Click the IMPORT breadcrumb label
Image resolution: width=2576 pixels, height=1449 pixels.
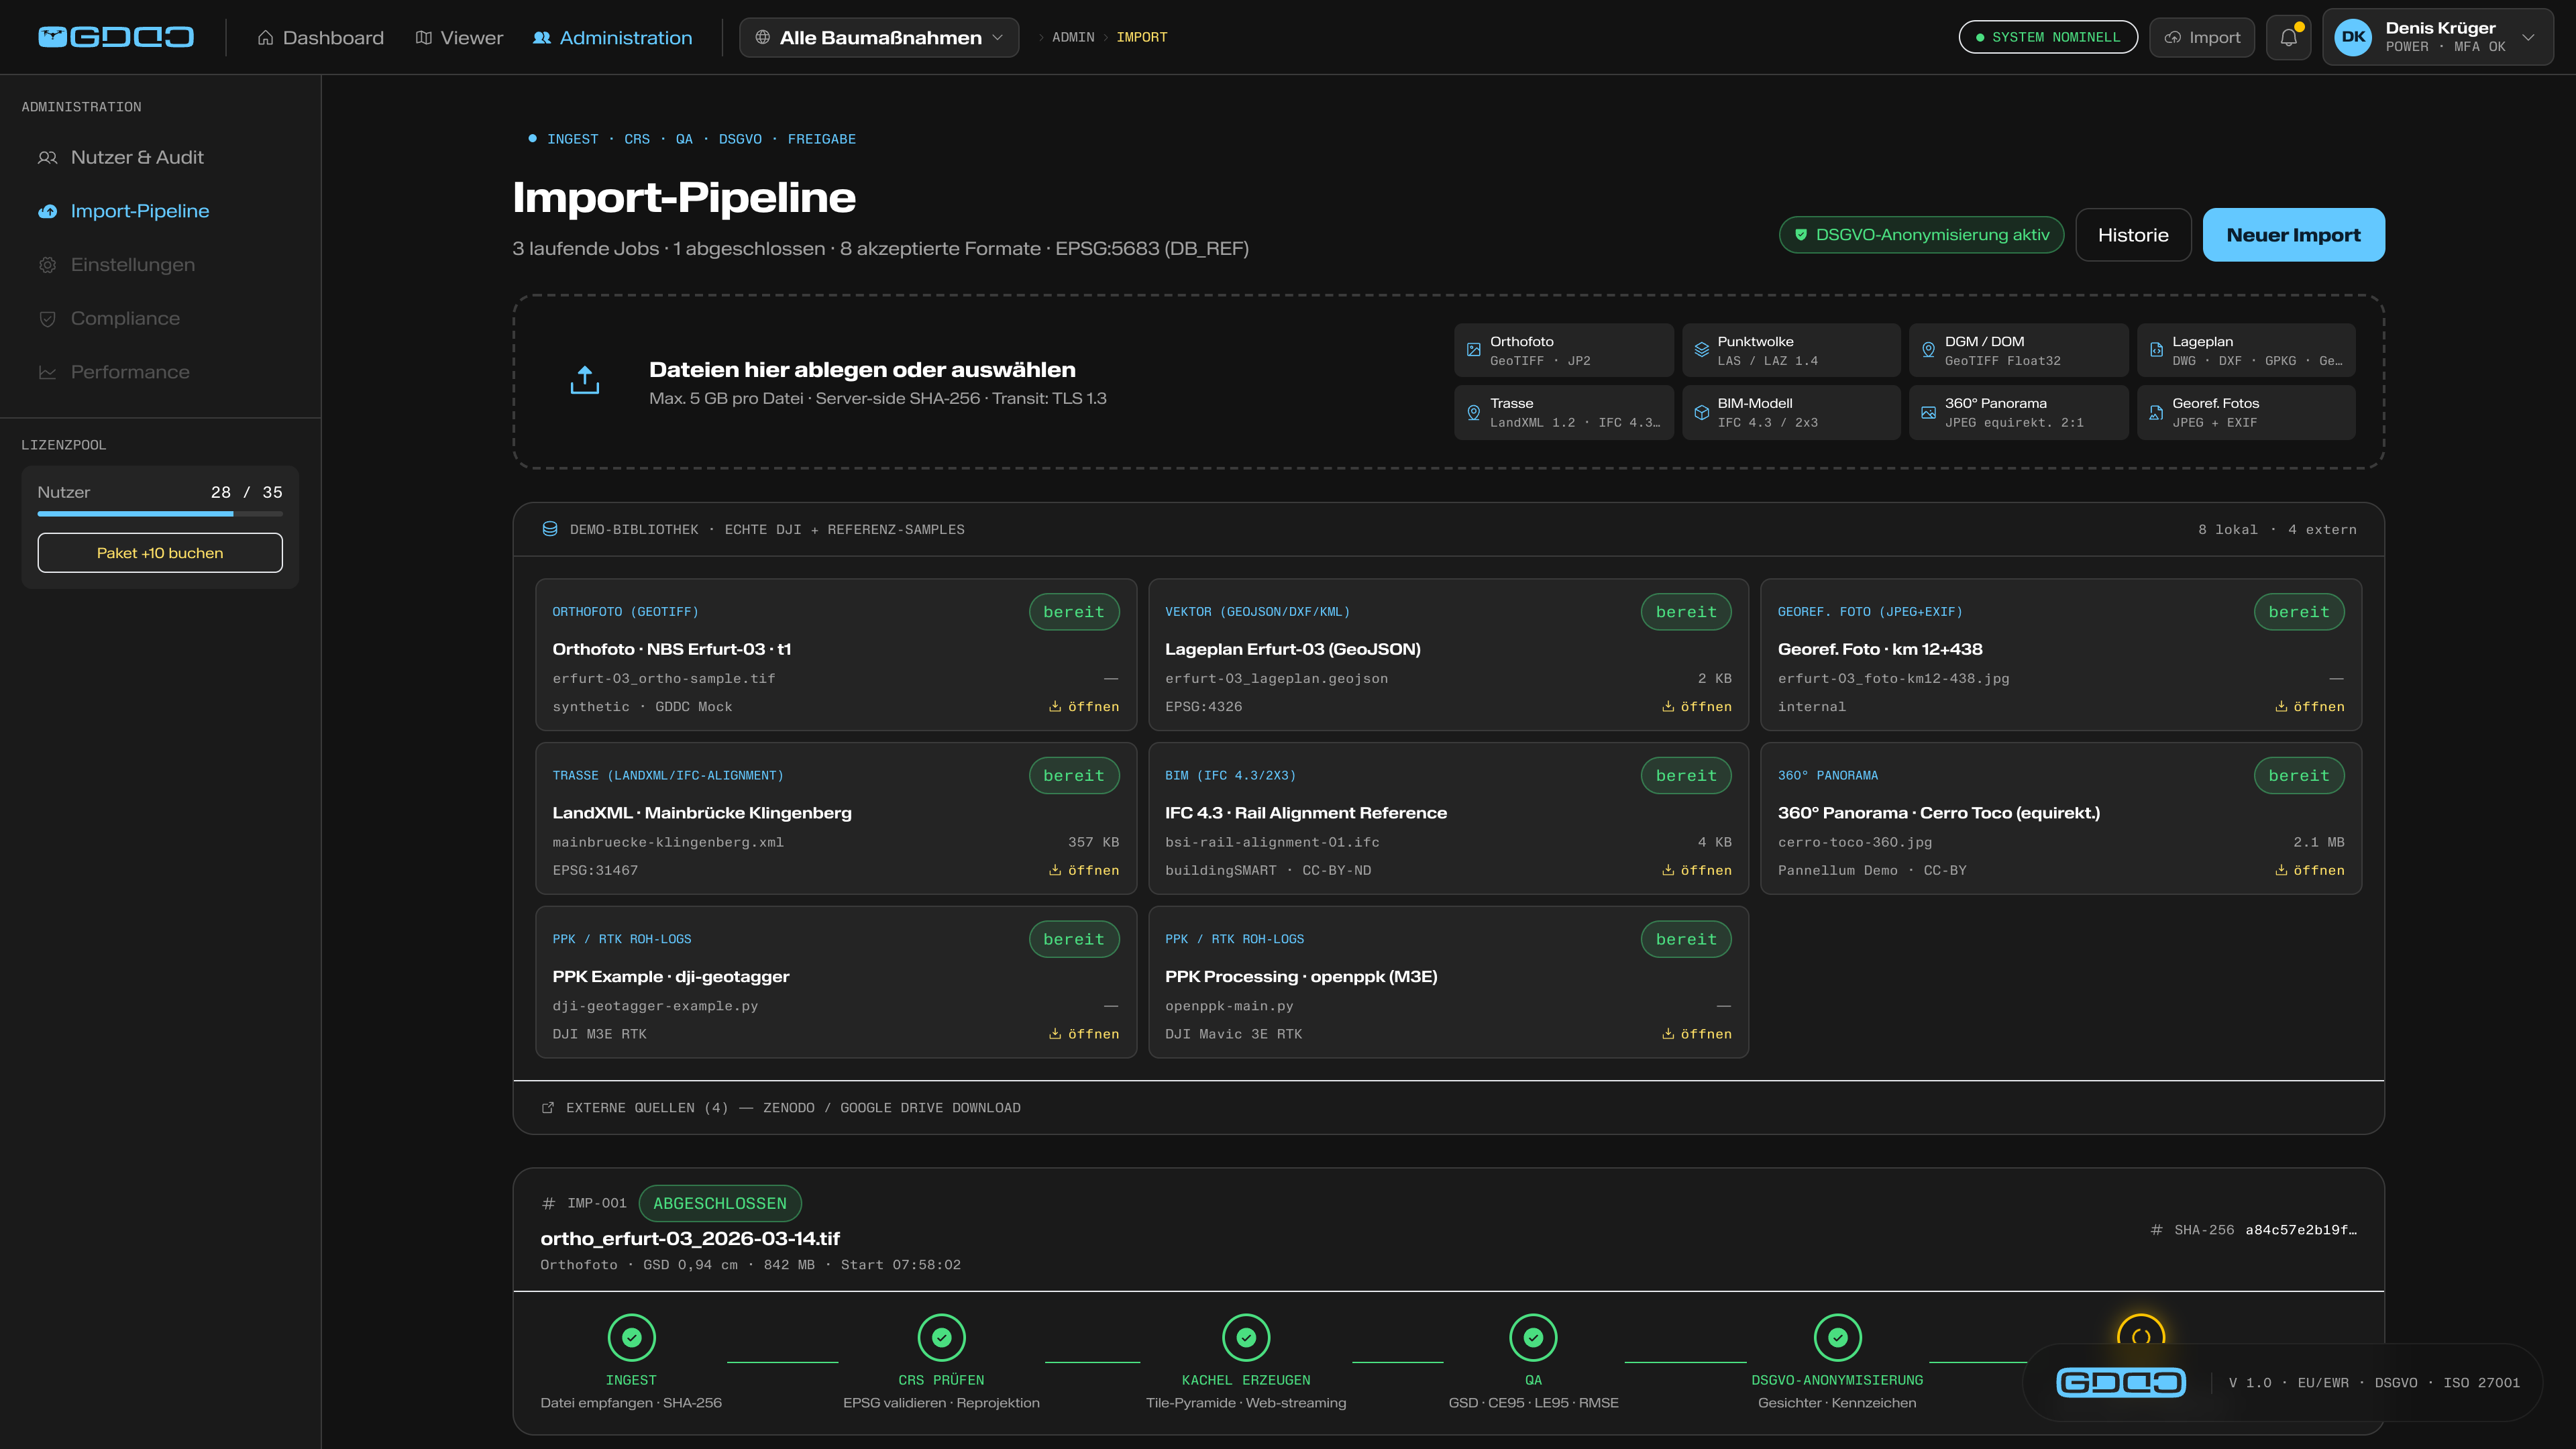coord(1141,37)
